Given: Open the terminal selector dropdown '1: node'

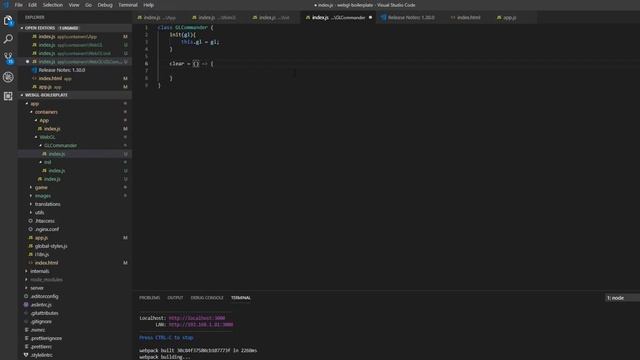Looking at the screenshot, I should tap(622, 298).
